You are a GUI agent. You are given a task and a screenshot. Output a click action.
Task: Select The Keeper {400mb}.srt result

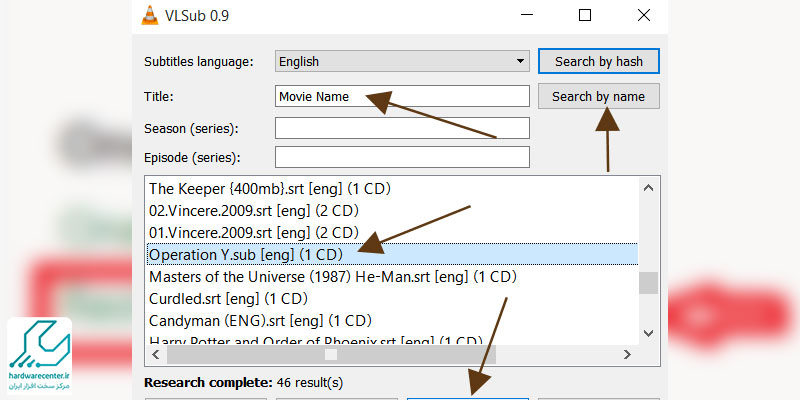(392, 189)
